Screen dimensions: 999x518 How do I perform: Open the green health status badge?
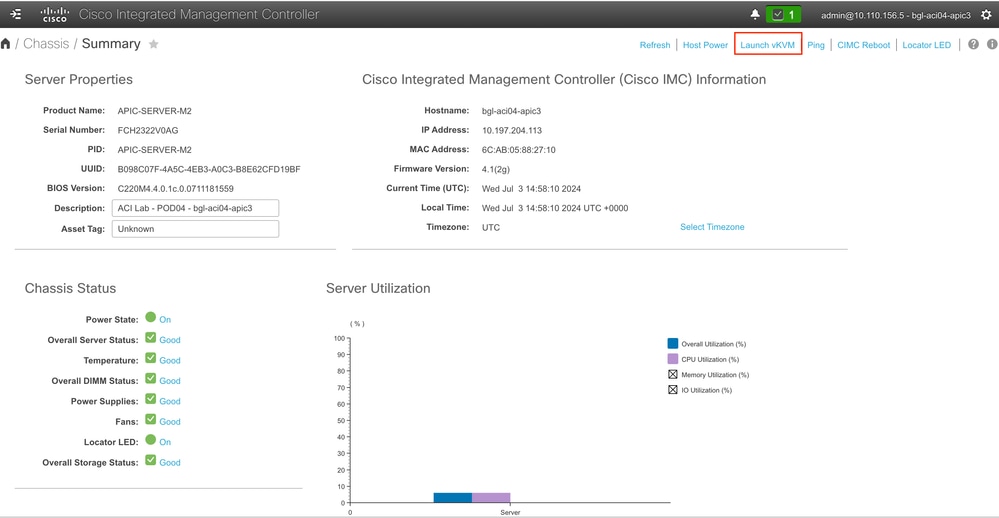click(782, 15)
